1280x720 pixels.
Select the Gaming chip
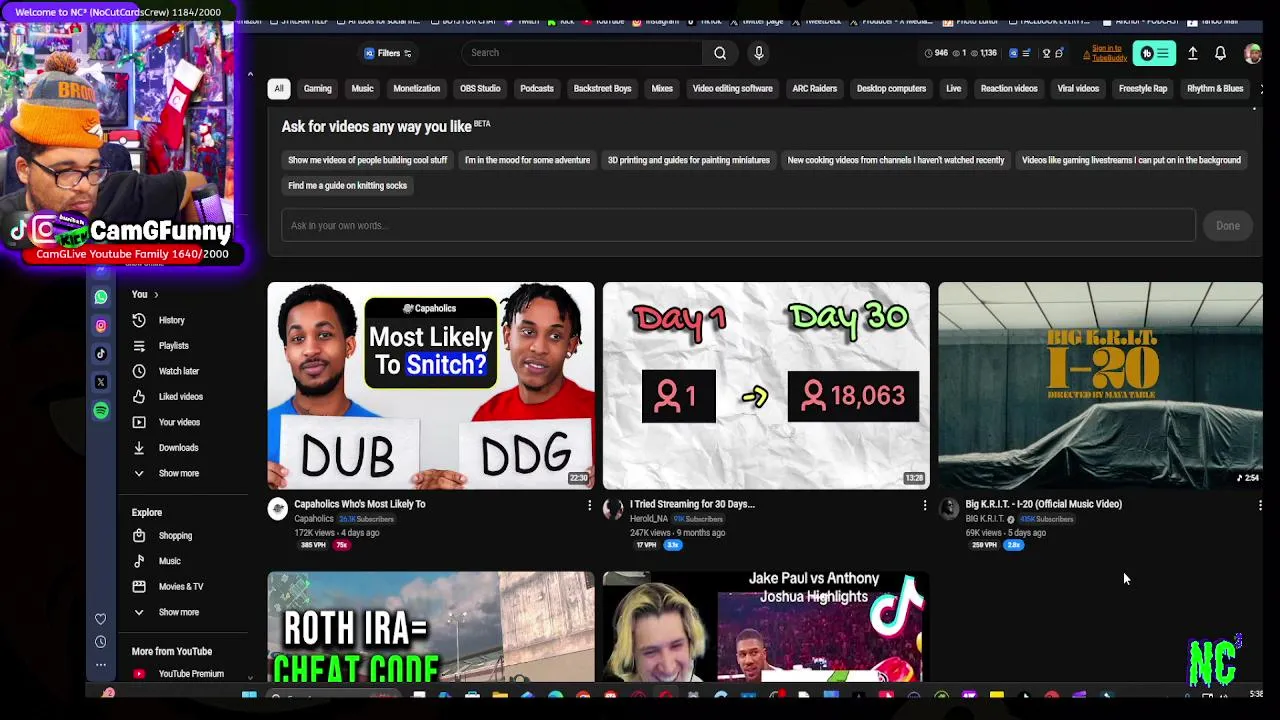pos(317,89)
